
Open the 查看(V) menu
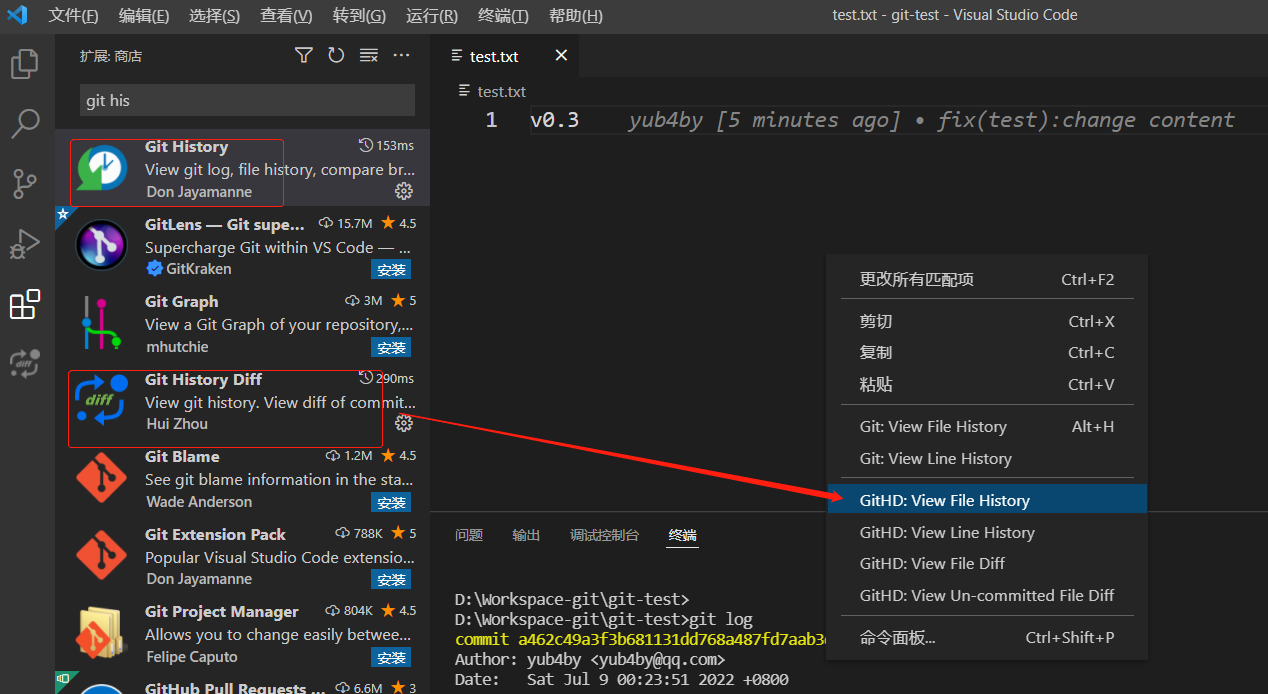pyautogui.click(x=286, y=16)
